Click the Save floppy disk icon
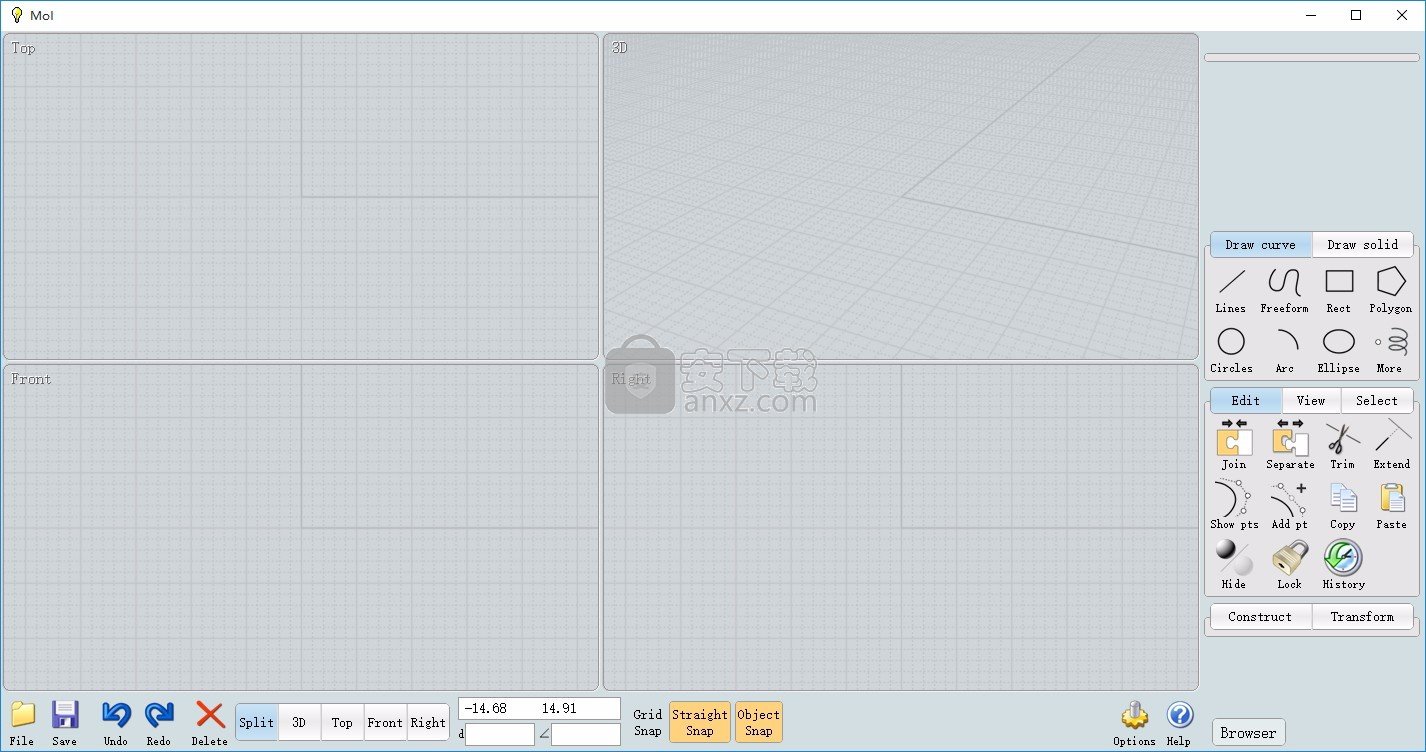 click(x=65, y=715)
